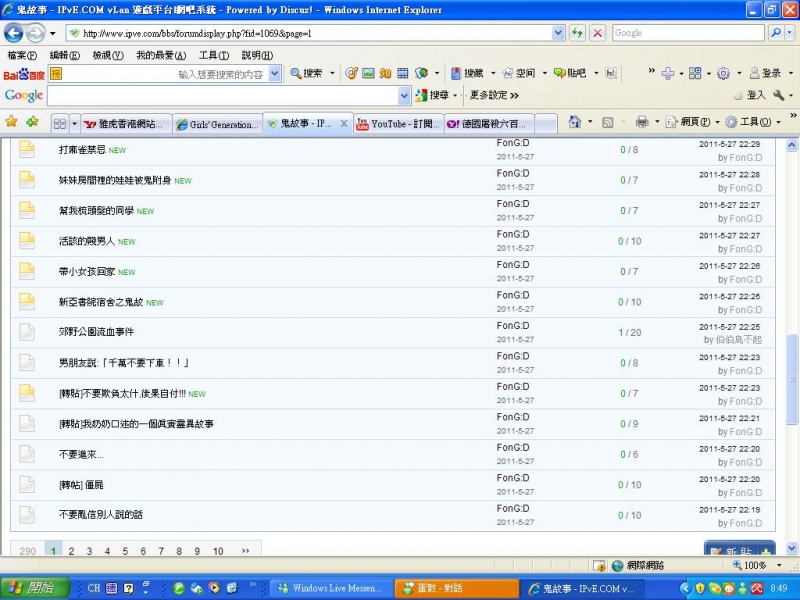This screenshot has height=600, width=800.
Task: Click the printer icon in the browser toolbar
Action: (641, 121)
